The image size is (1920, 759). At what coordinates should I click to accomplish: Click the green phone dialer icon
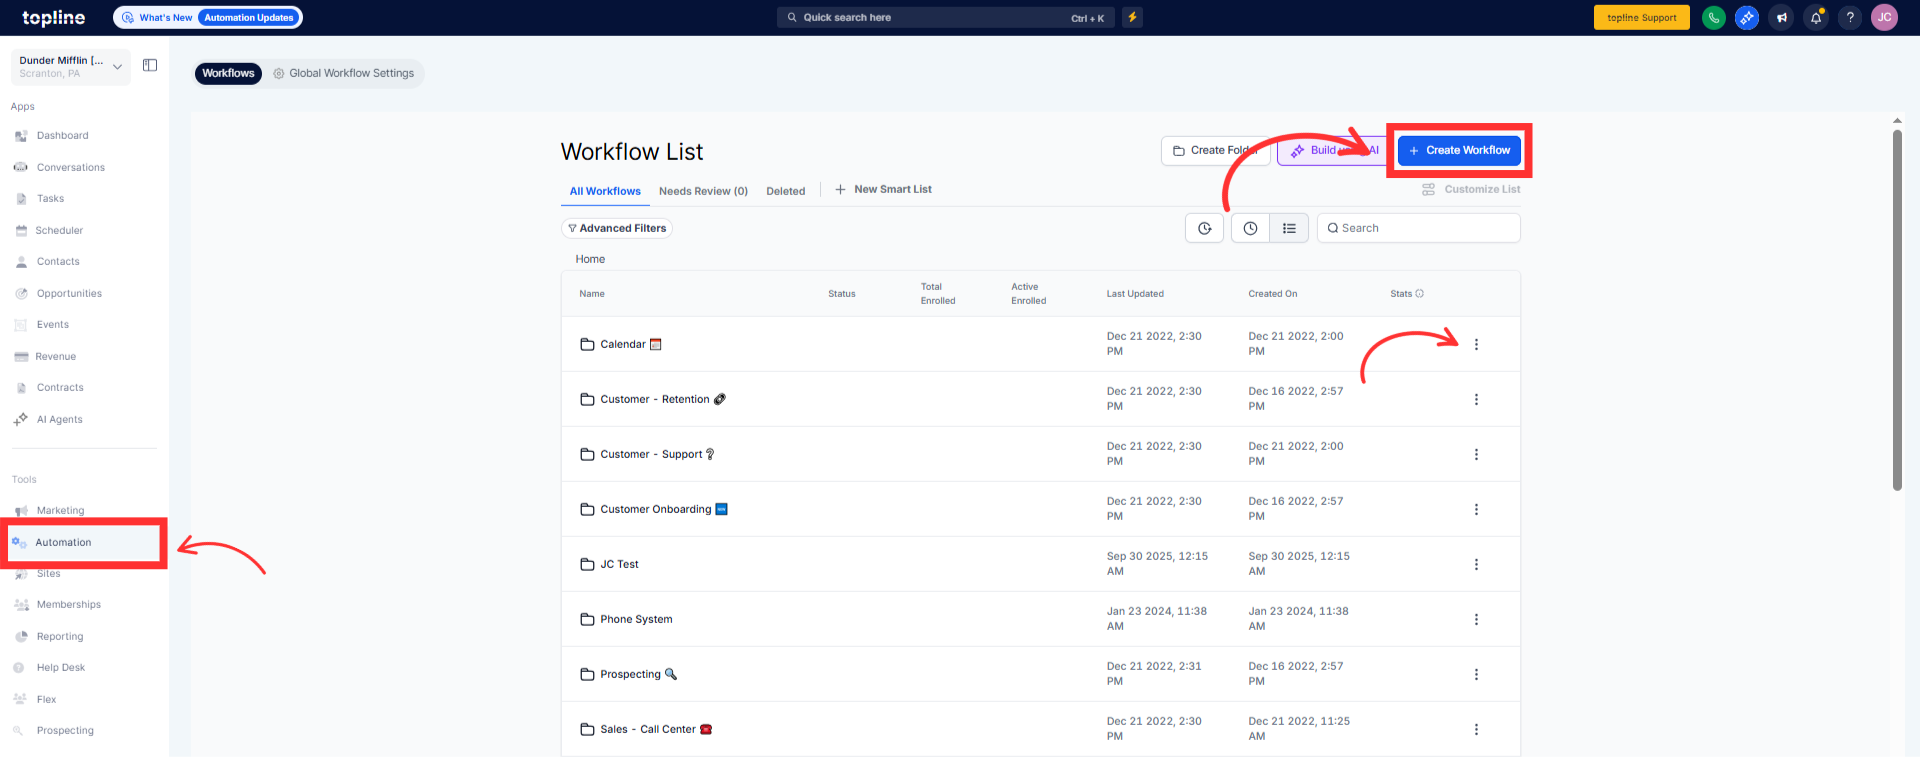[1713, 18]
